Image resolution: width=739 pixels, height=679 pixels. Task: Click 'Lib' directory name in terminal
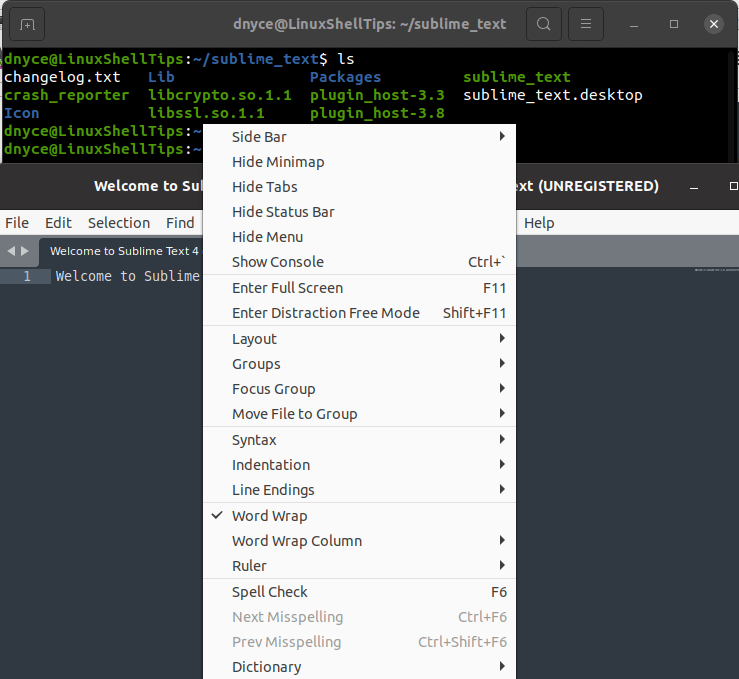click(161, 77)
